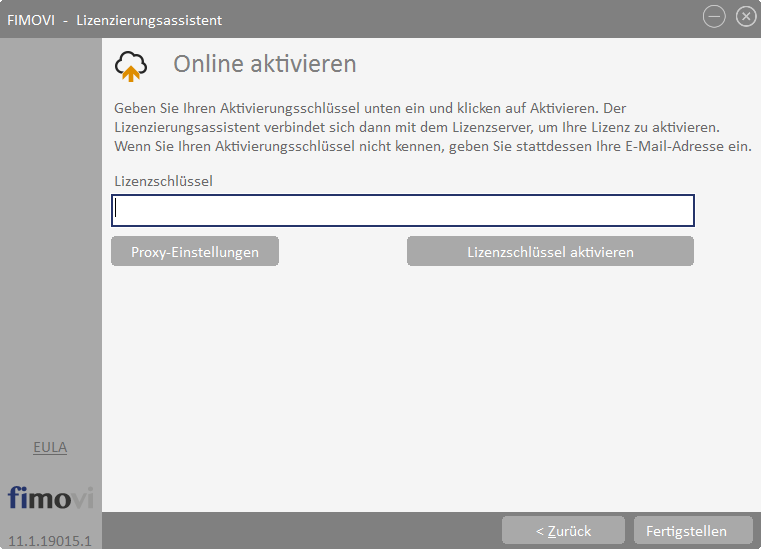
Task: Click the cloud upload icon
Action: [131, 66]
